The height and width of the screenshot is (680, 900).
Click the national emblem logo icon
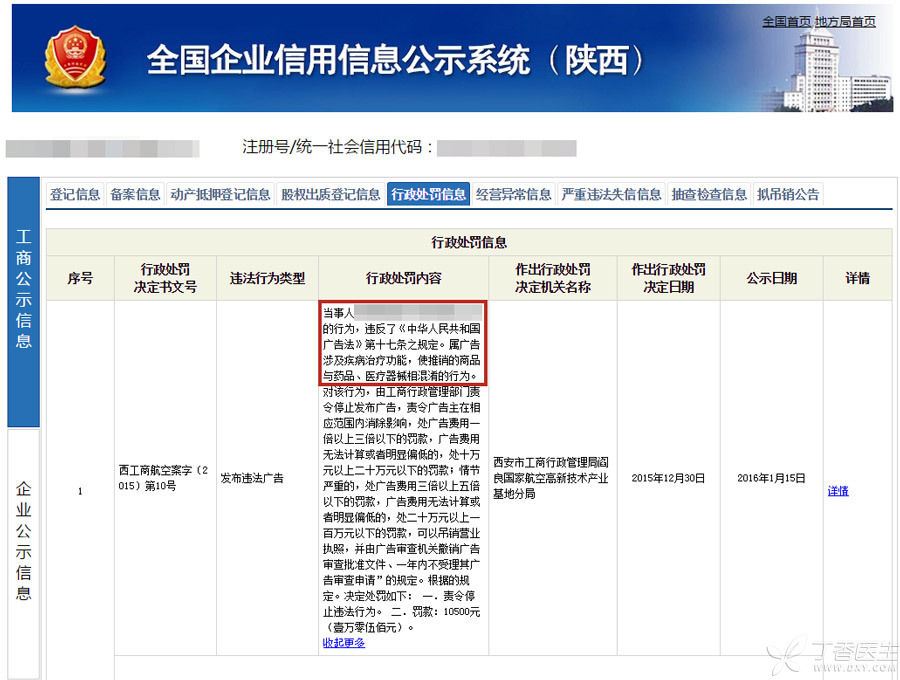pos(75,56)
